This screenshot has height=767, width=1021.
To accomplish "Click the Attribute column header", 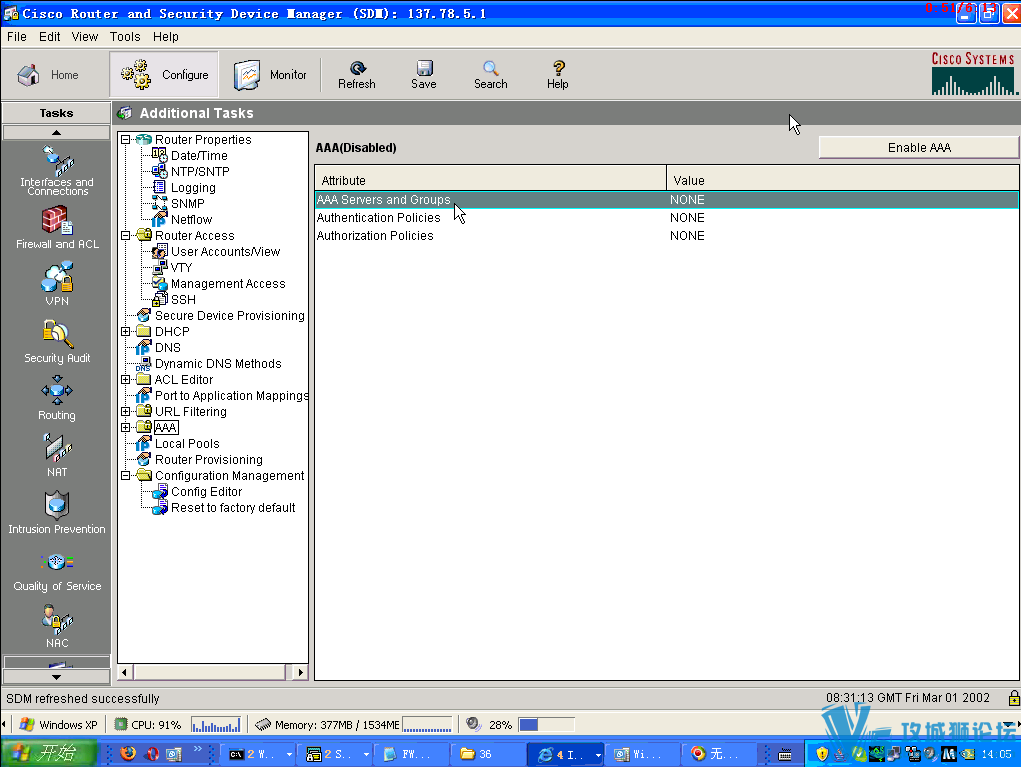I will (490, 180).
